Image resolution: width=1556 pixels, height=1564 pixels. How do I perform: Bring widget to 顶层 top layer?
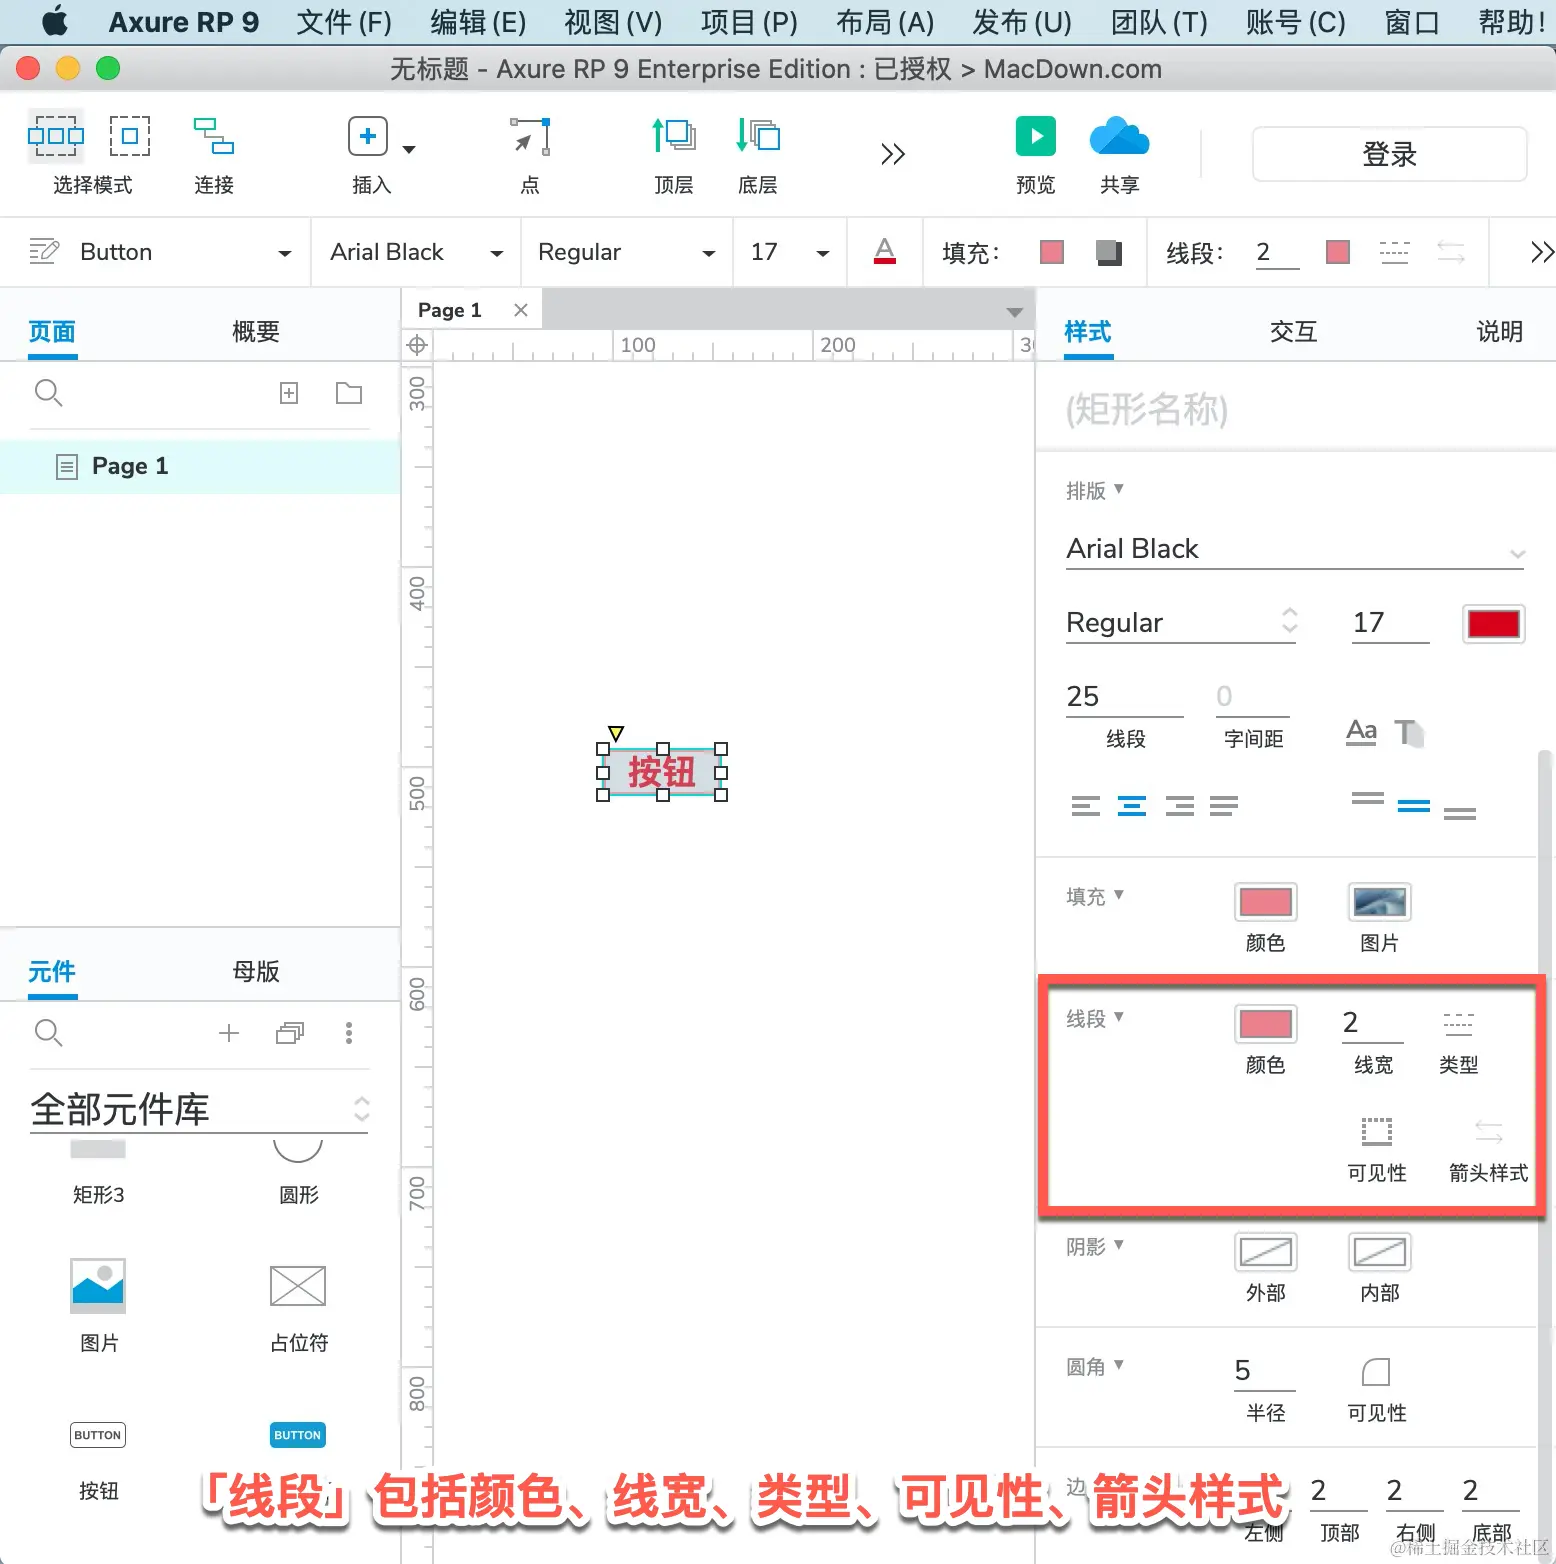point(673,135)
